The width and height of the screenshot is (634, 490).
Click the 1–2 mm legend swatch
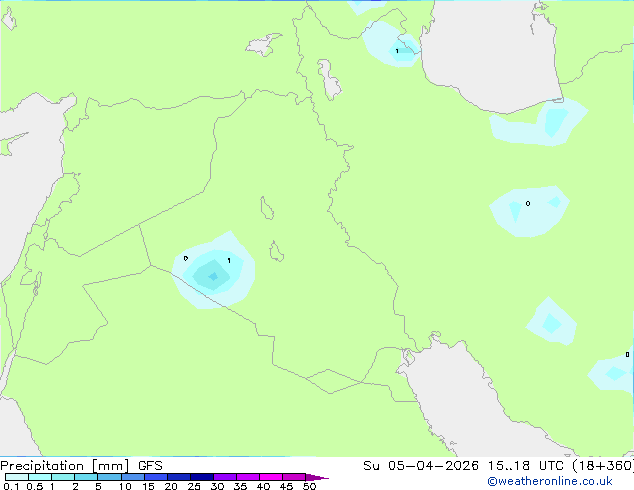63,477
